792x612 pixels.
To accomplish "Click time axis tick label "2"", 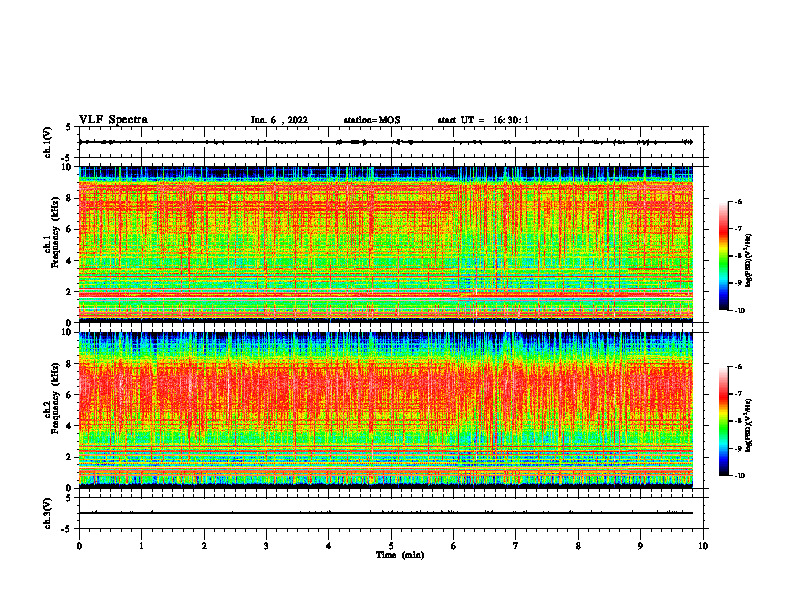I will tap(204, 546).
